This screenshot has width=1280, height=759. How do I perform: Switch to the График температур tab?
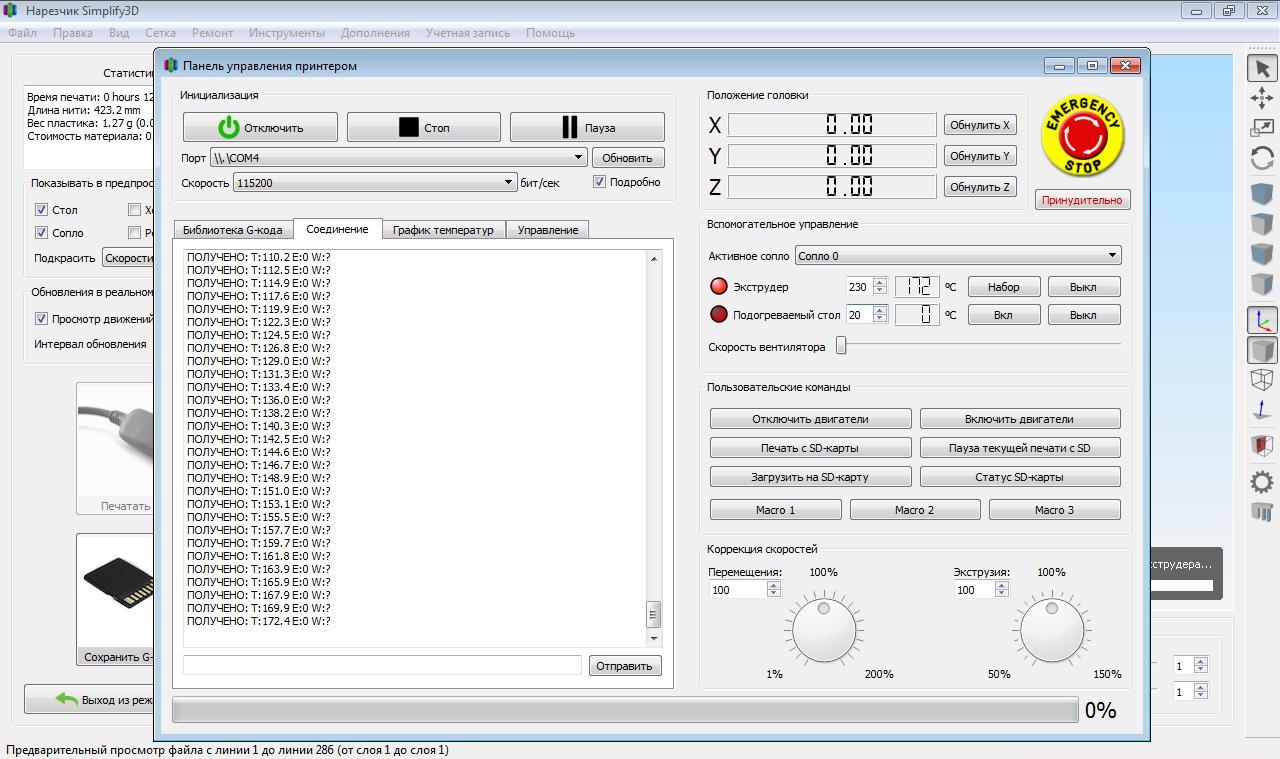[443, 230]
